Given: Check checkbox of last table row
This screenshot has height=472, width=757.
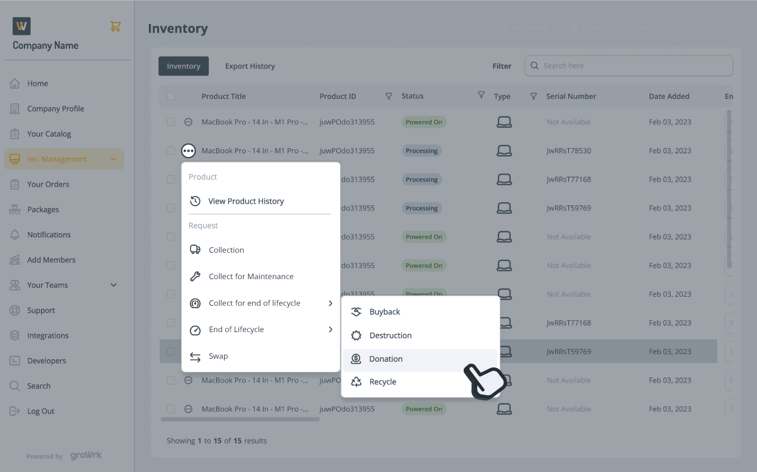Looking at the screenshot, I should pyautogui.click(x=170, y=409).
